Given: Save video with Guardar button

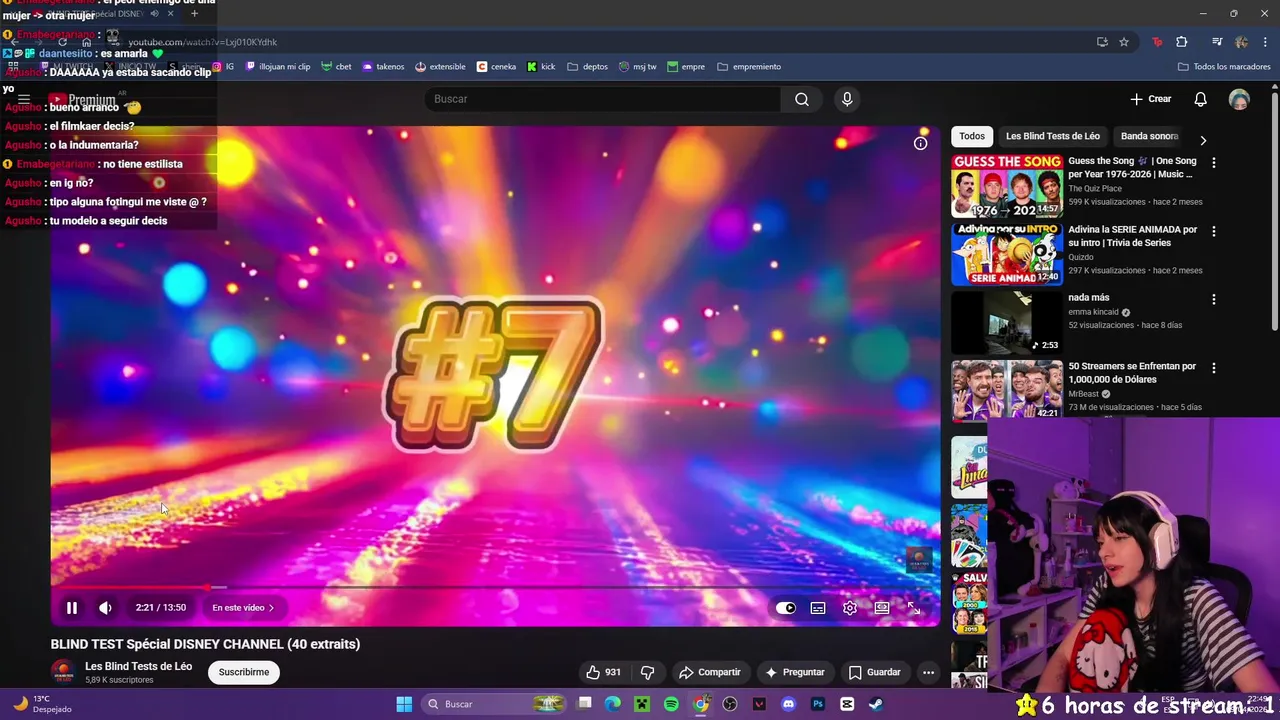Looking at the screenshot, I should 875,672.
